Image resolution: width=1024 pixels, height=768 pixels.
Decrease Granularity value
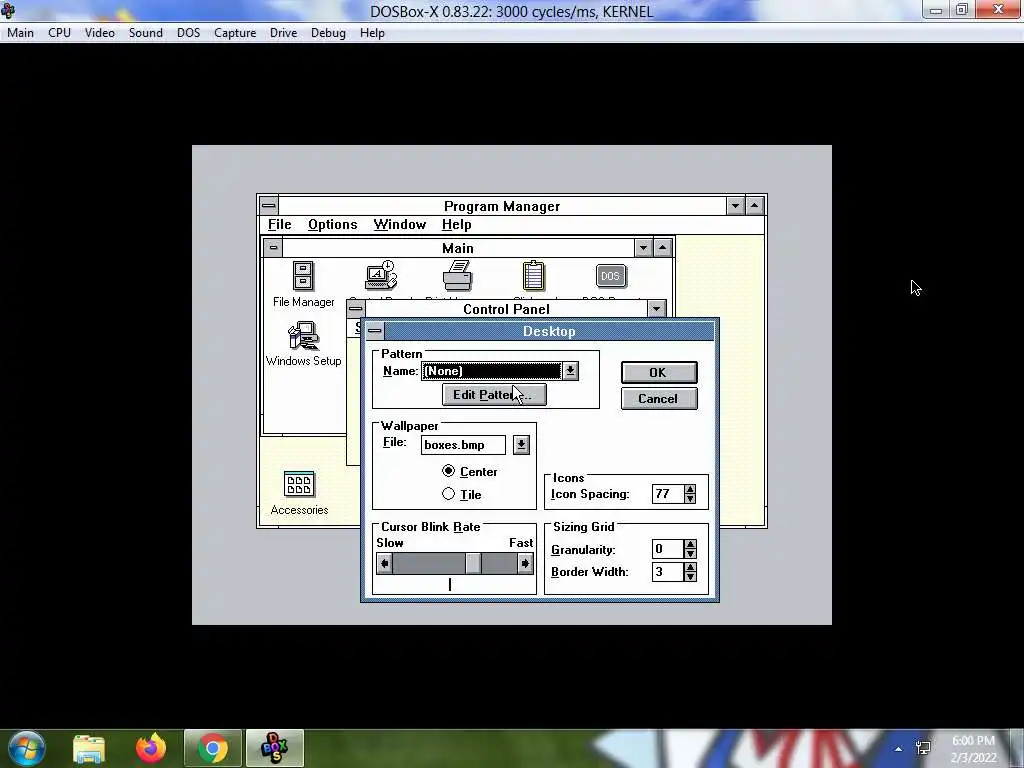click(690, 554)
